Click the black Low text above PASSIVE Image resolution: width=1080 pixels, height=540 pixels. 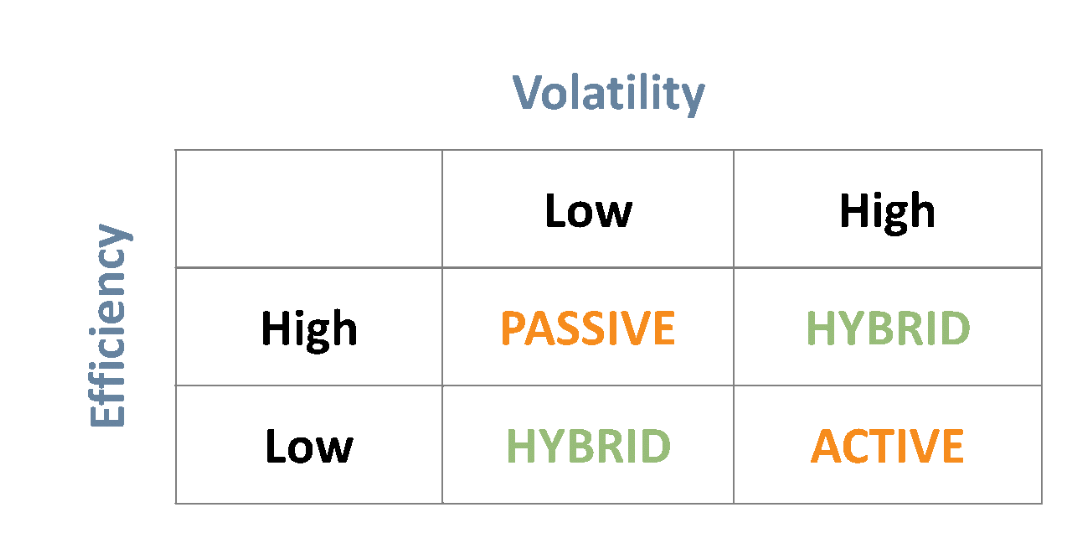[x=588, y=211]
